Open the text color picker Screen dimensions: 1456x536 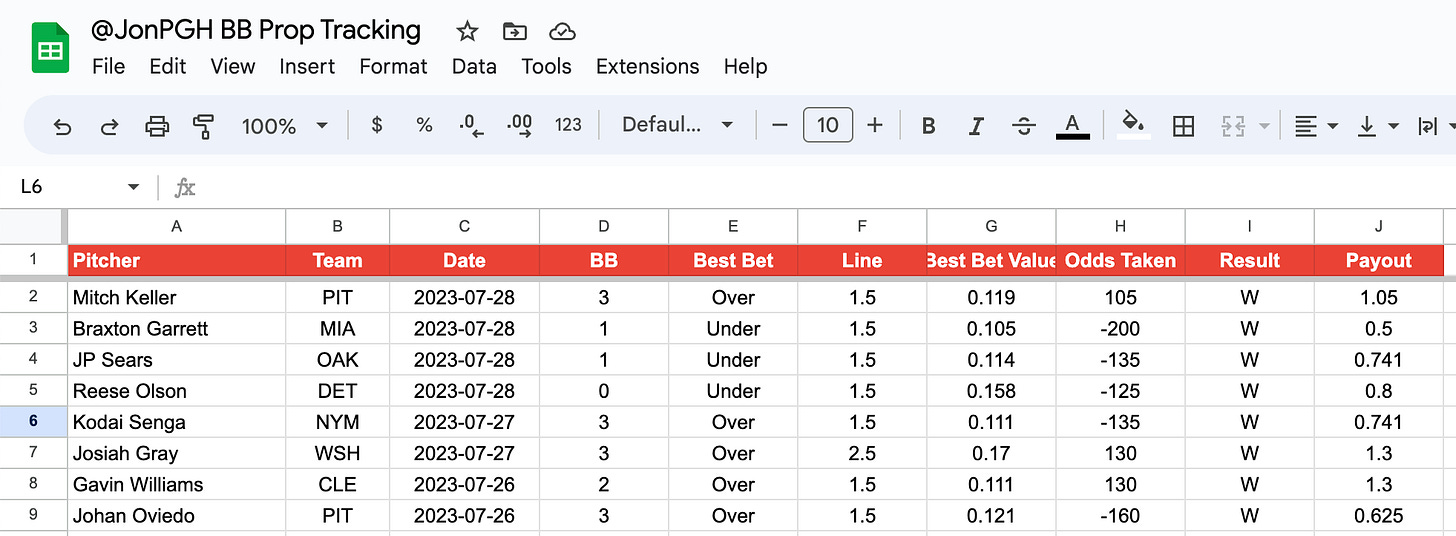point(1073,126)
